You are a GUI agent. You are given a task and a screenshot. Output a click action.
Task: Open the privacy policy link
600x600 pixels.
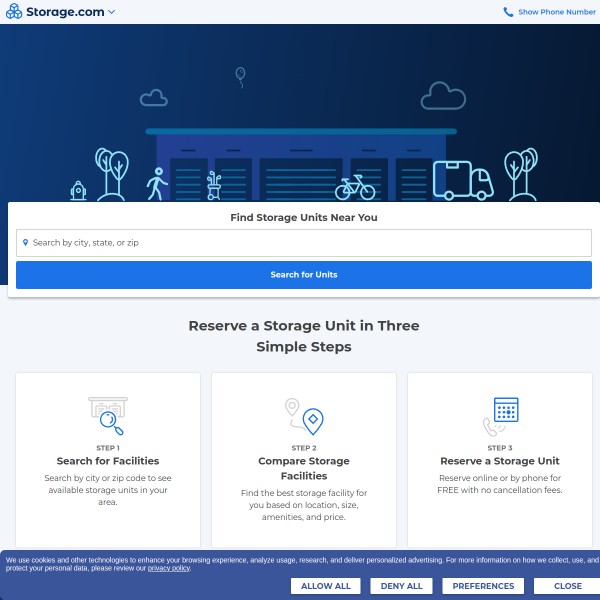pyautogui.click(x=169, y=568)
